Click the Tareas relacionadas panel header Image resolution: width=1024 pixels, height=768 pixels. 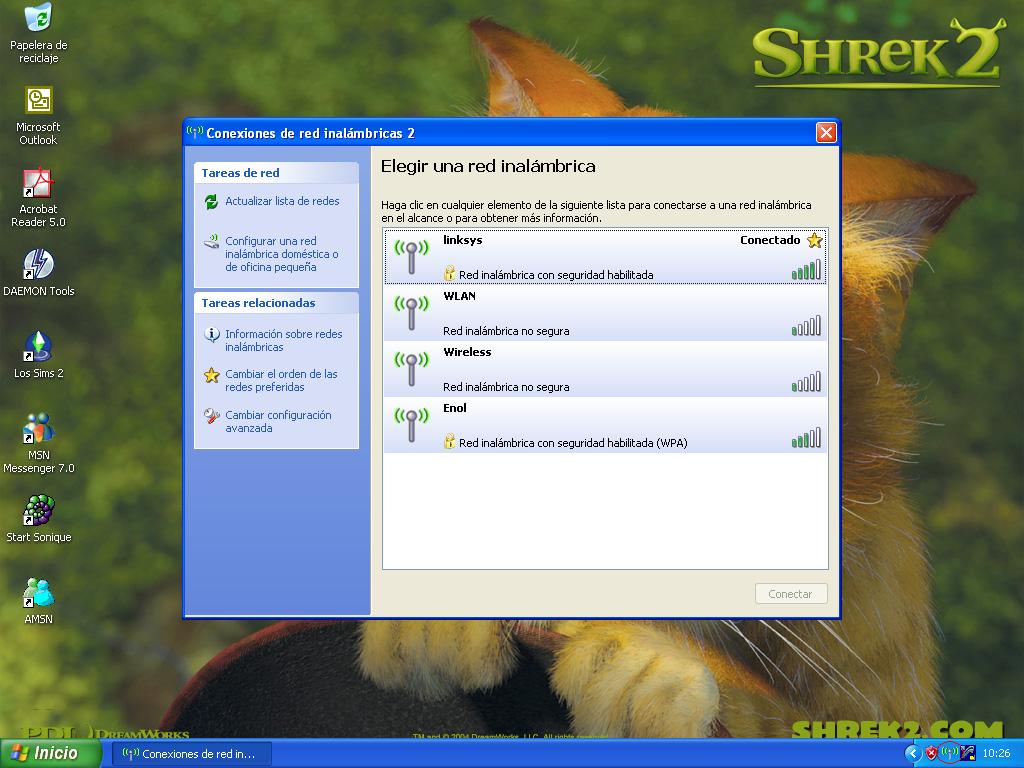pyautogui.click(x=276, y=303)
